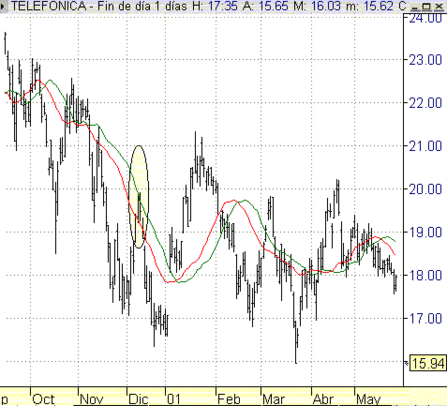The height and width of the screenshot is (406, 447).
Task: Minimize the TELEFONICA chart window
Action: coord(414,6)
